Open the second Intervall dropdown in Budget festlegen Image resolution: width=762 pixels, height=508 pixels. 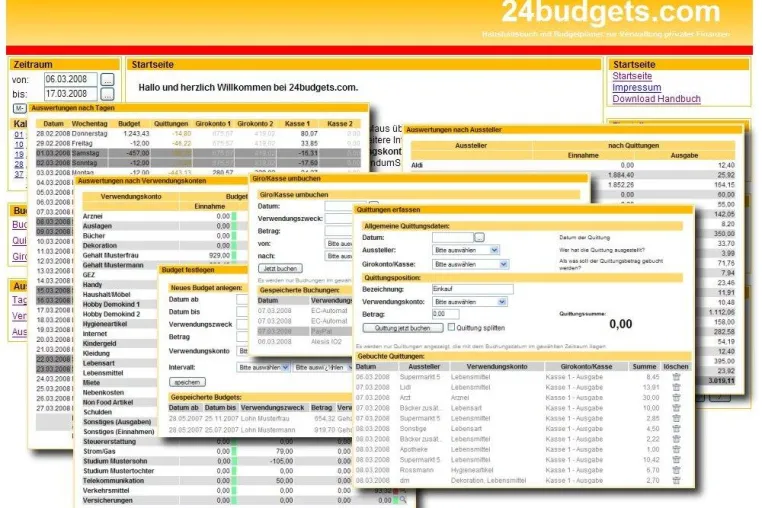click(x=323, y=368)
